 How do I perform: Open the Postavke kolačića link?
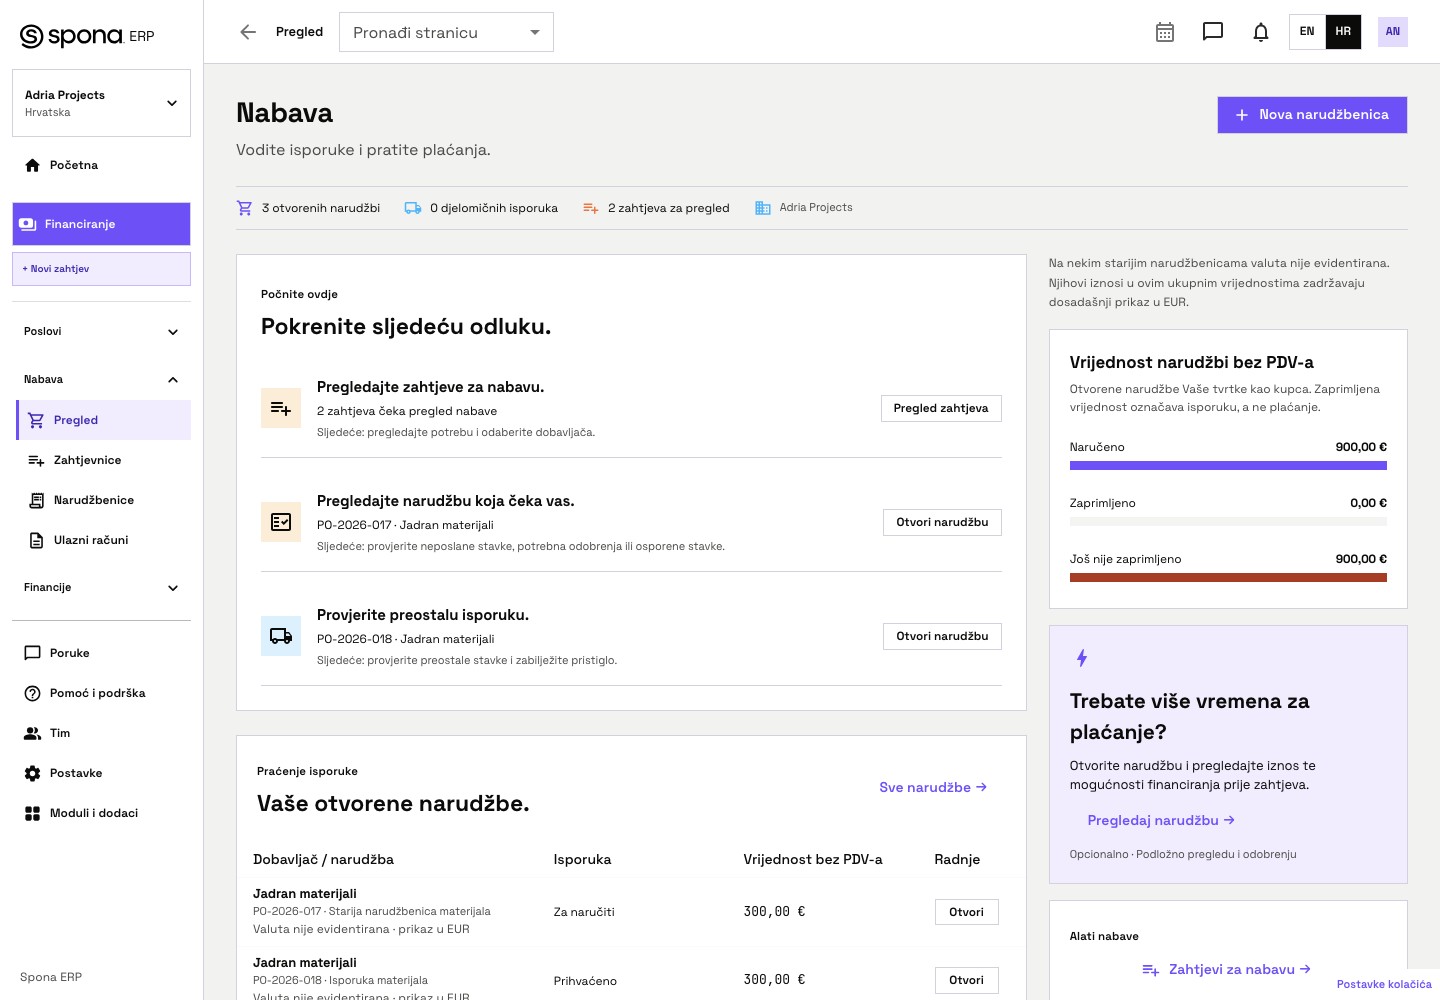pos(1384,984)
